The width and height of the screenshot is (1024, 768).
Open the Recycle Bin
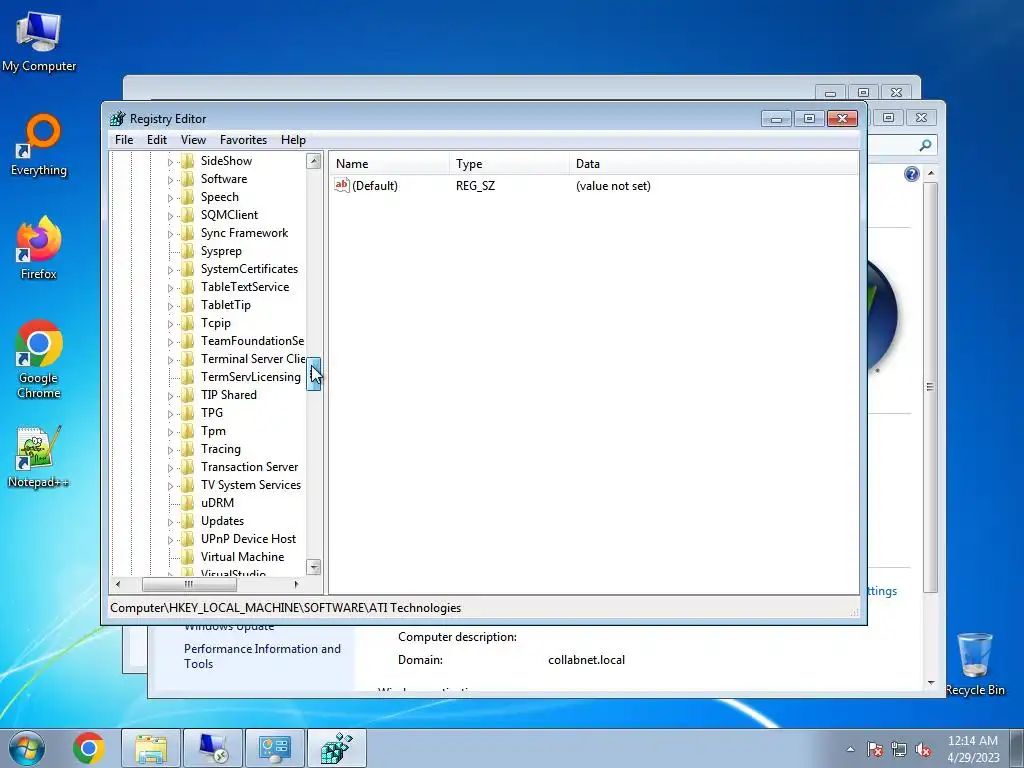click(x=975, y=664)
